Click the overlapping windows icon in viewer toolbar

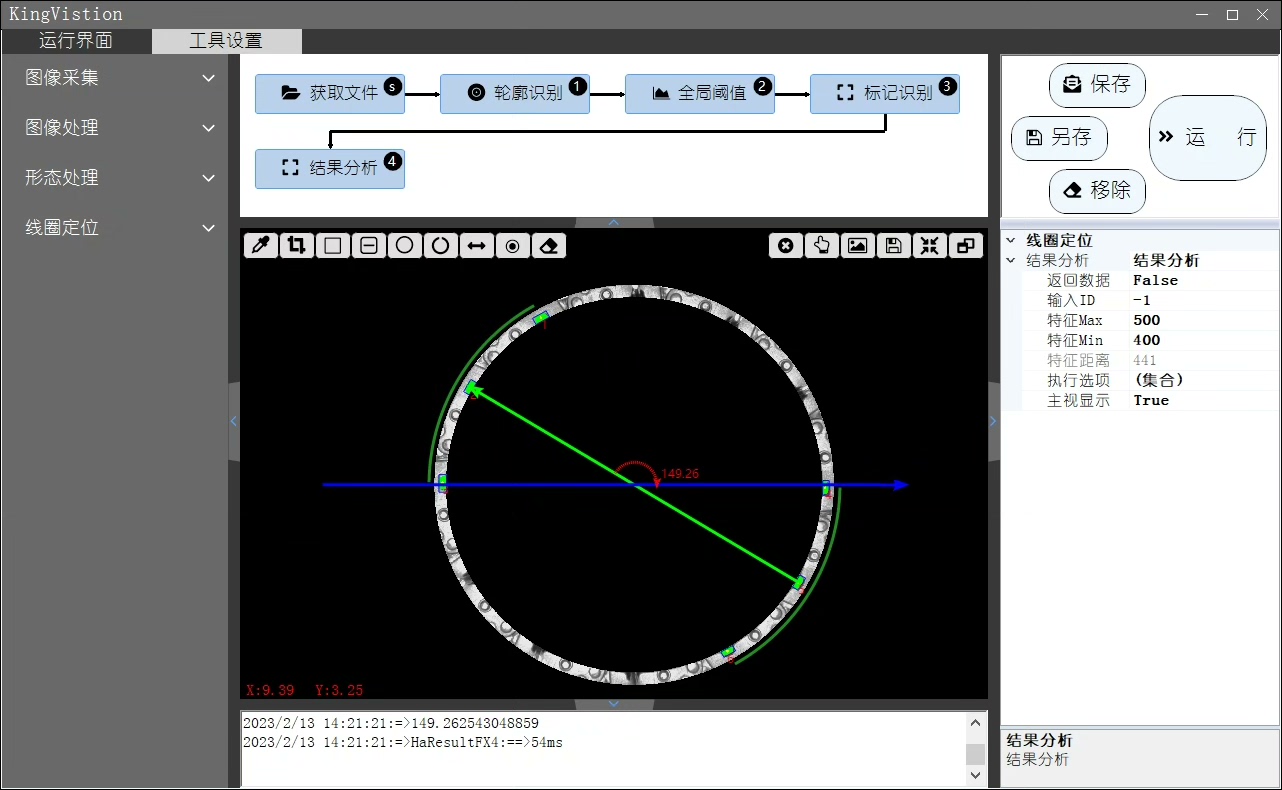click(966, 245)
